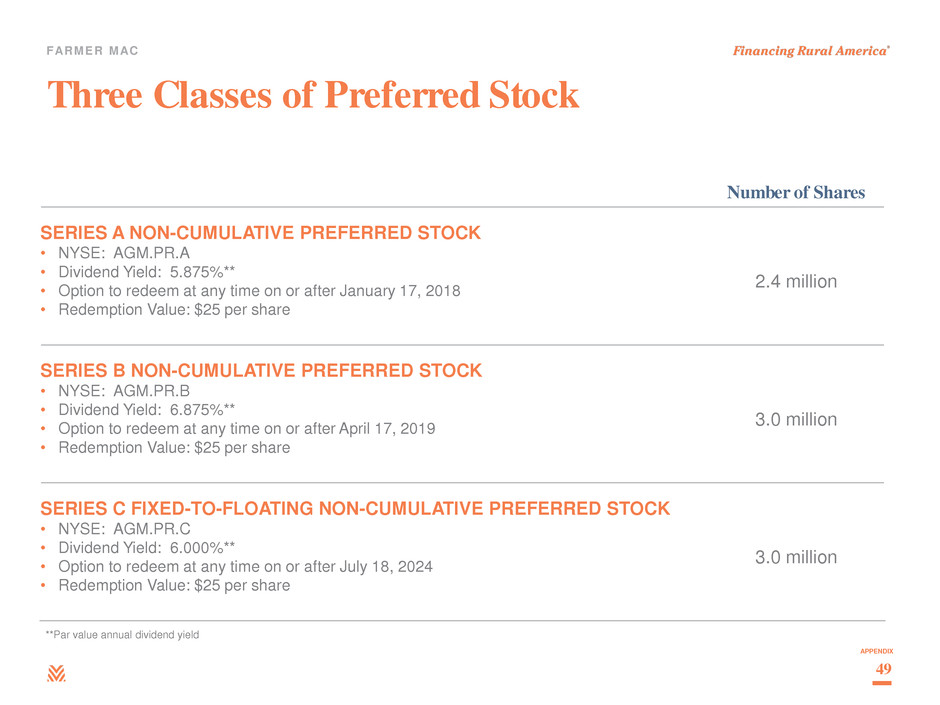Click Series B Non-Cumulative Preferred Stock heading

click(x=261, y=370)
